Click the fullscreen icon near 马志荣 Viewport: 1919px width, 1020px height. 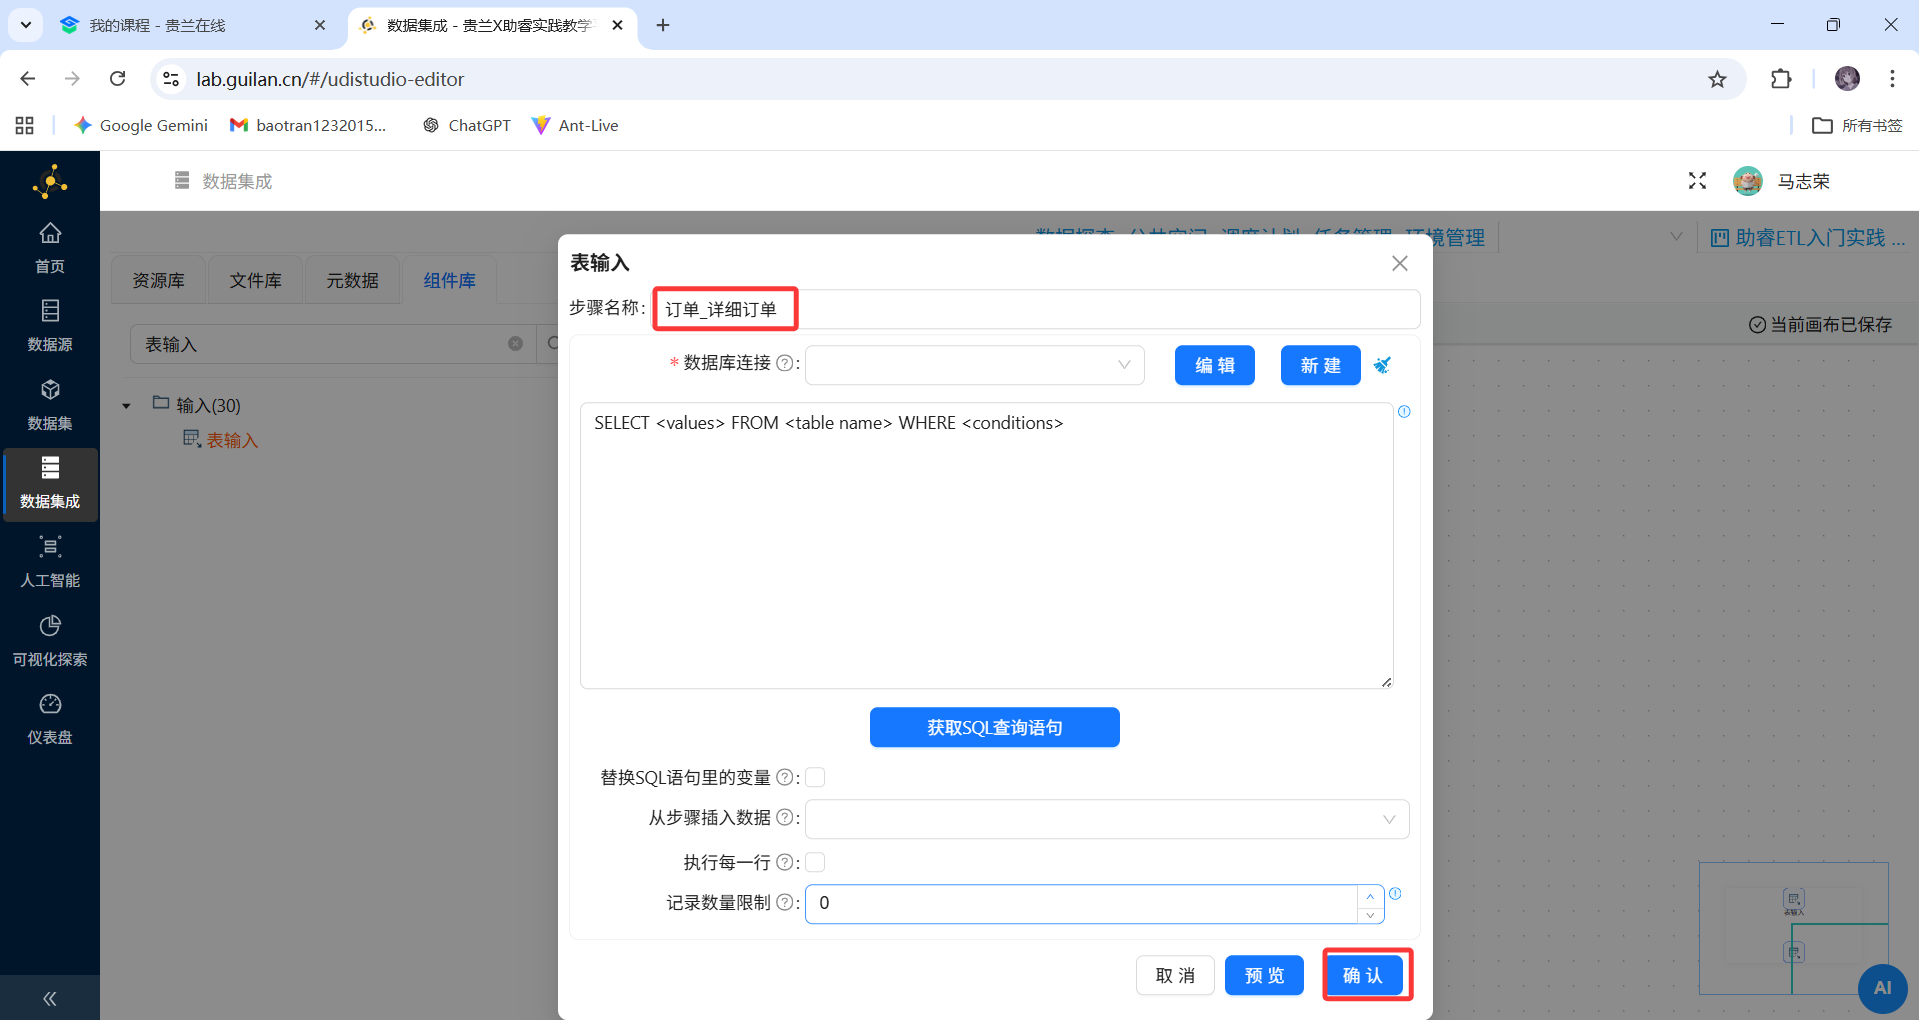1697,181
